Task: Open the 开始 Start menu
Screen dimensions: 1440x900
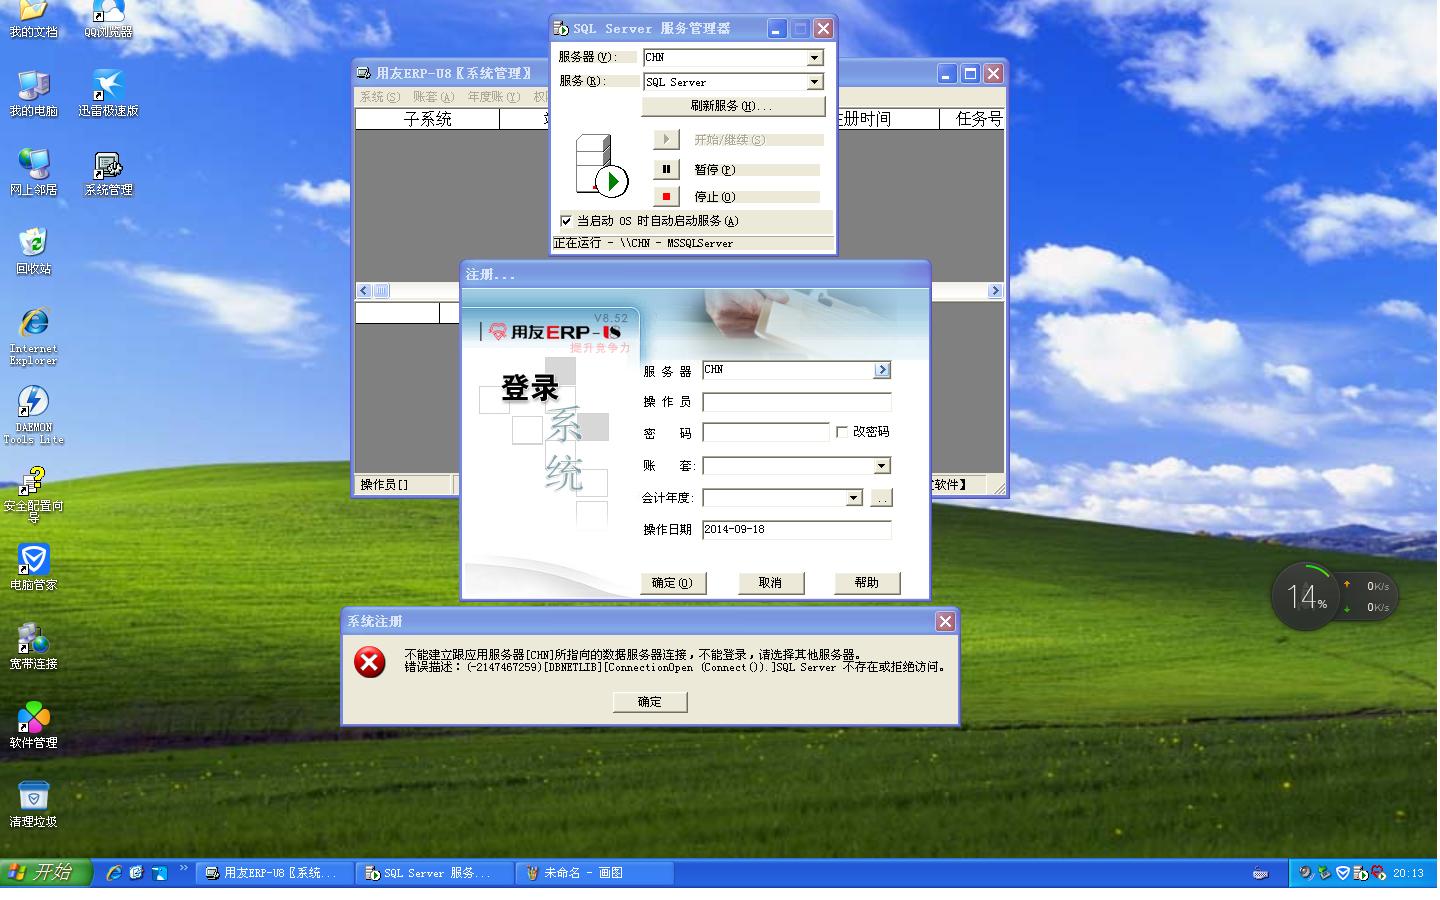Action: [x=45, y=873]
